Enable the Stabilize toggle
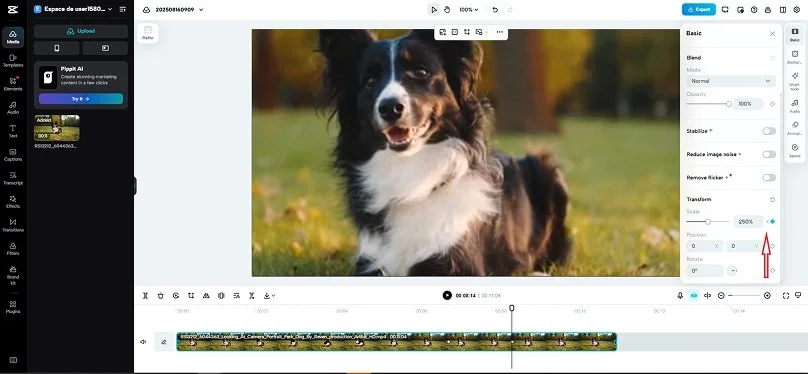Image resolution: width=808 pixels, height=374 pixels. click(769, 131)
